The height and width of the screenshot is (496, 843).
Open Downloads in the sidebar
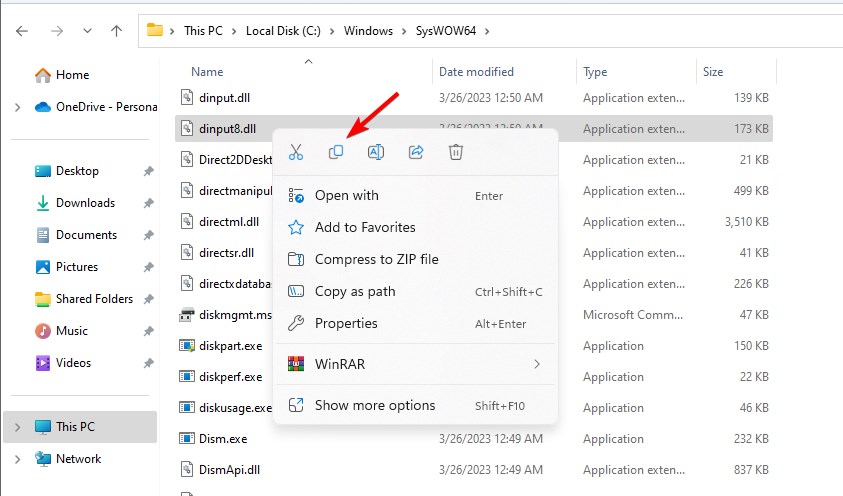[75, 203]
